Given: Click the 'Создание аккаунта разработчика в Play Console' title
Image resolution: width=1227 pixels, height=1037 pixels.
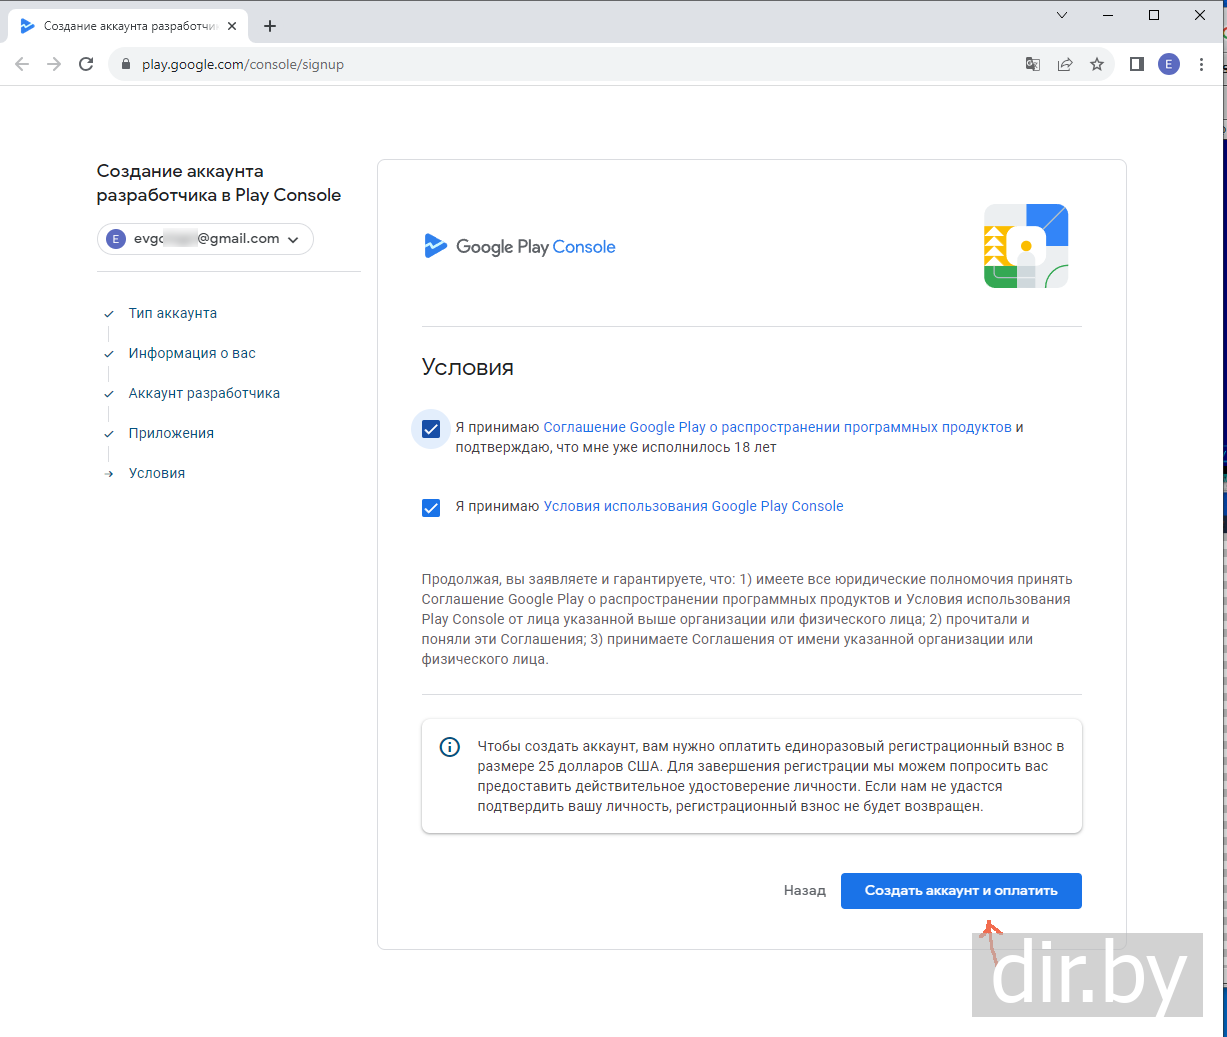Looking at the screenshot, I should [x=219, y=183].
